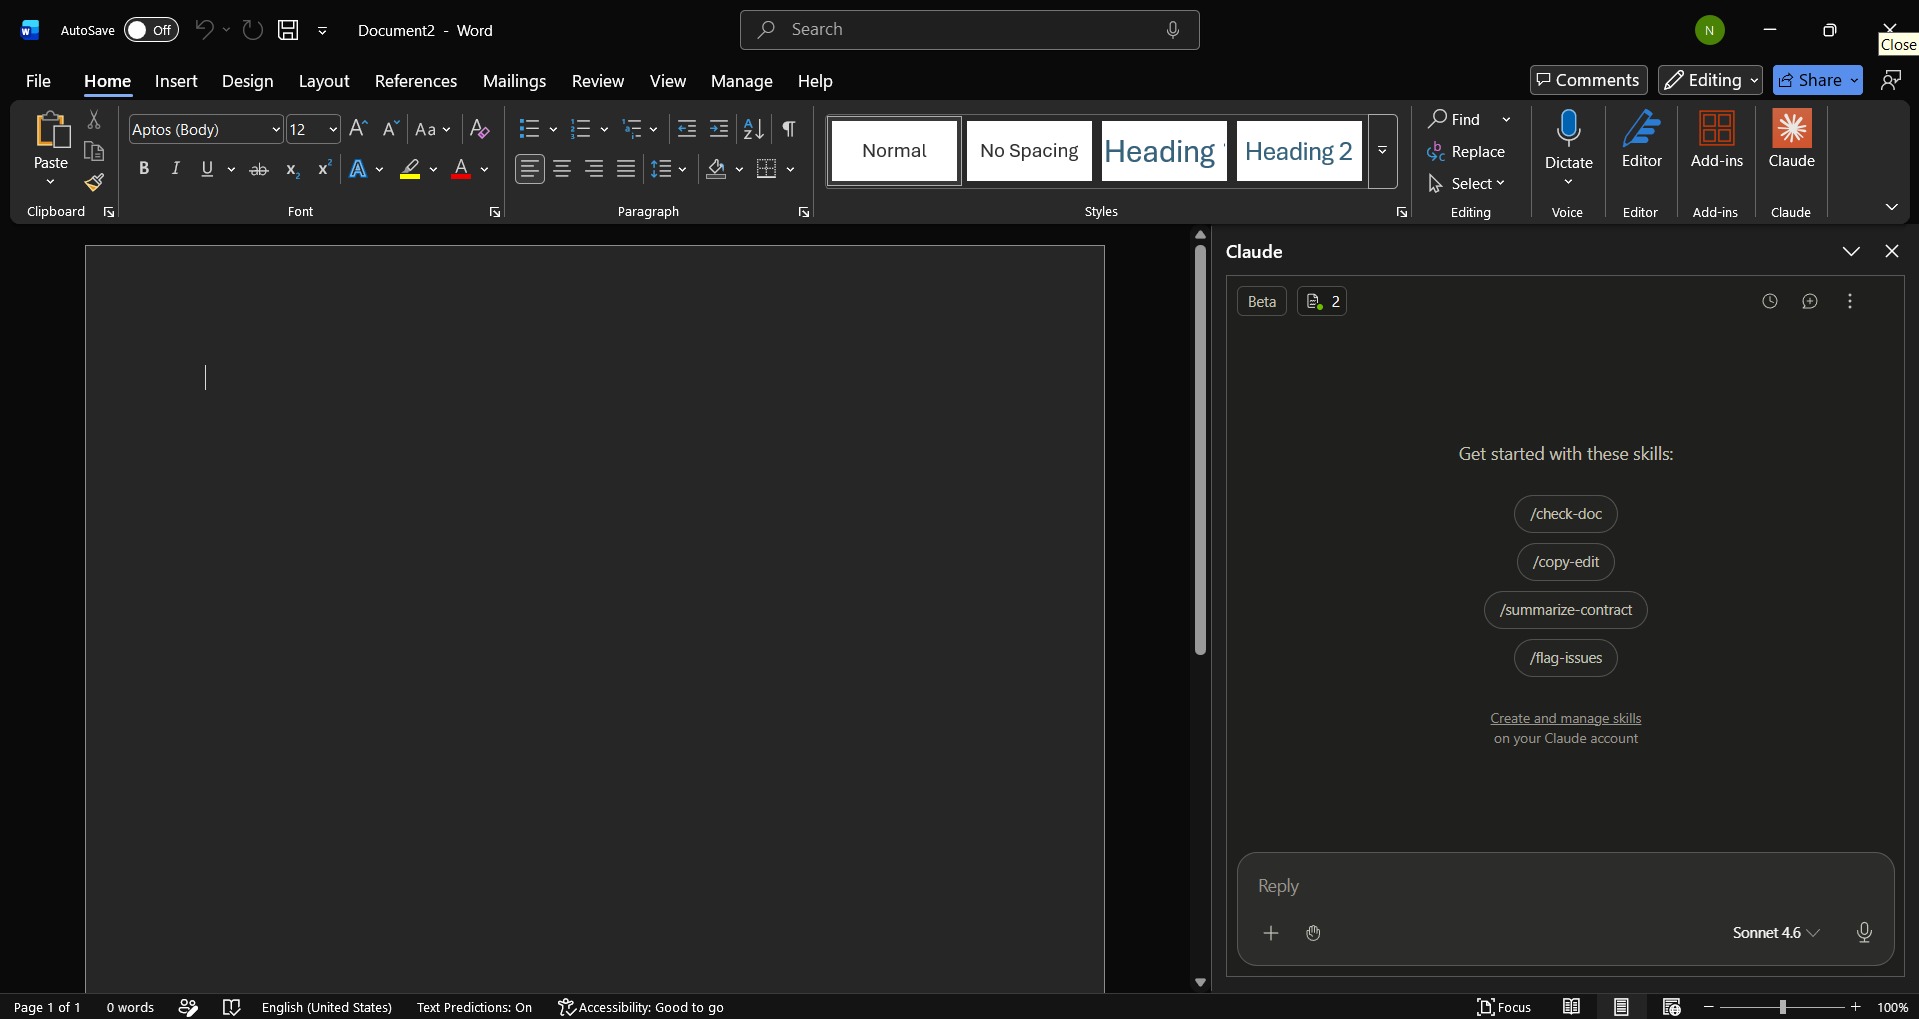1919x1019 pixels.
Task: Open the Add-ins gallery
Action: point(1716,139)
